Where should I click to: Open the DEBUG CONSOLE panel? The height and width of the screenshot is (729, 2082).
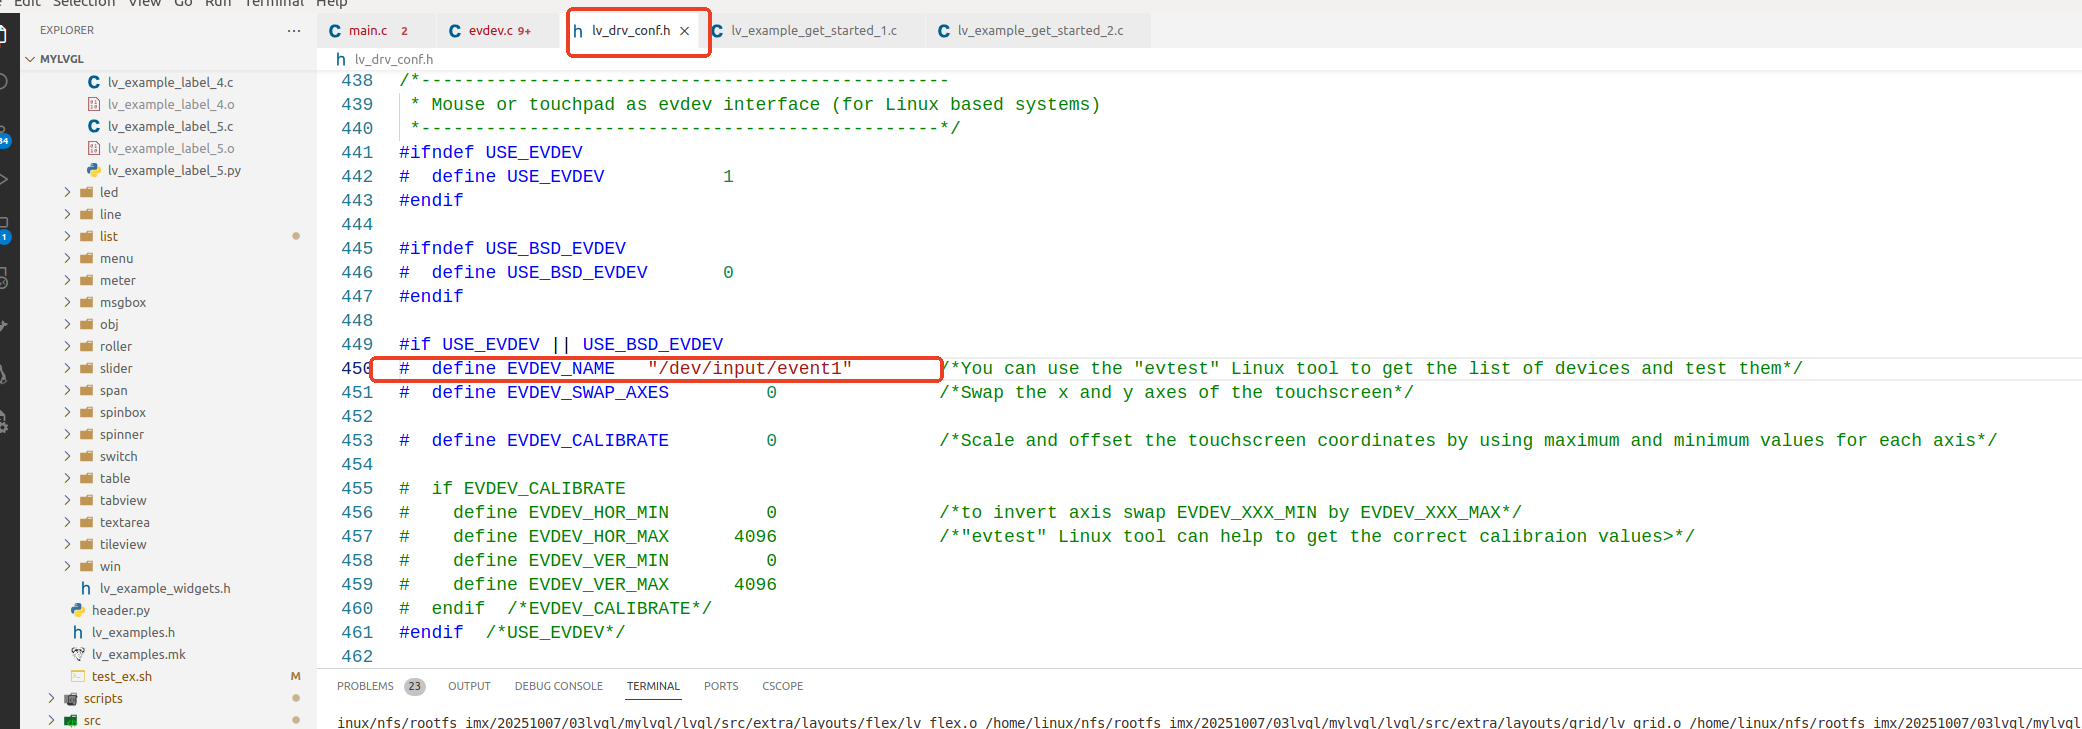click(559, 686)
